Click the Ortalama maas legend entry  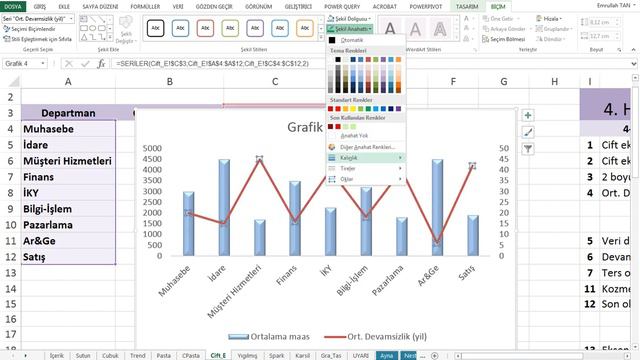pos(269,337)
